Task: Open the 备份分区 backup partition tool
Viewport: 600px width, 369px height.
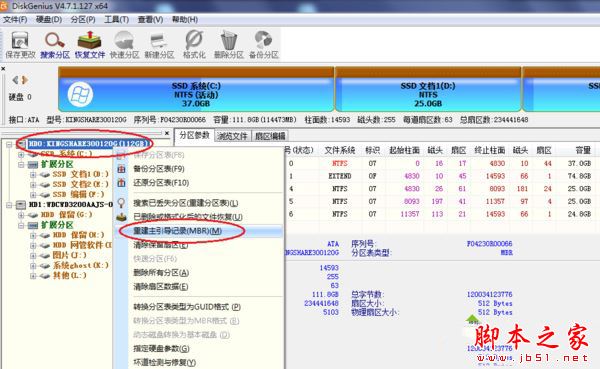Action: (264, 44)
